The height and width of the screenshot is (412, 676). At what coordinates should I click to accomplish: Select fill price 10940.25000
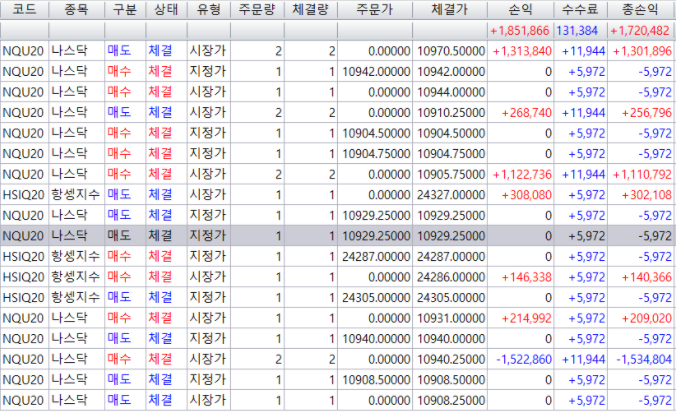point(451,359)
